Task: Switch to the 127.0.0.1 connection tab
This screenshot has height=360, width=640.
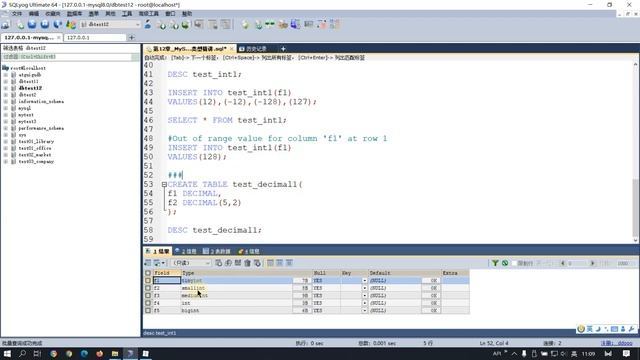Action: point(95,38)
